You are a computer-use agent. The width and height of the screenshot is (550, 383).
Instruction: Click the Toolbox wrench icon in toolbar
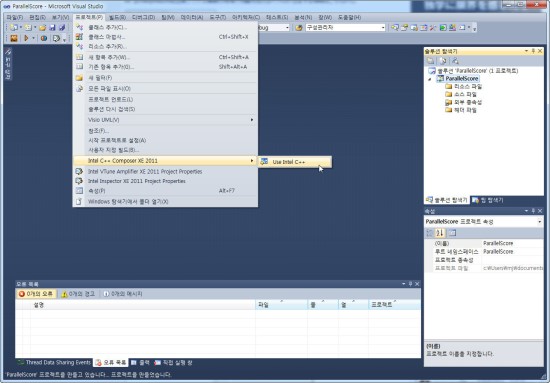click(433, 27)
